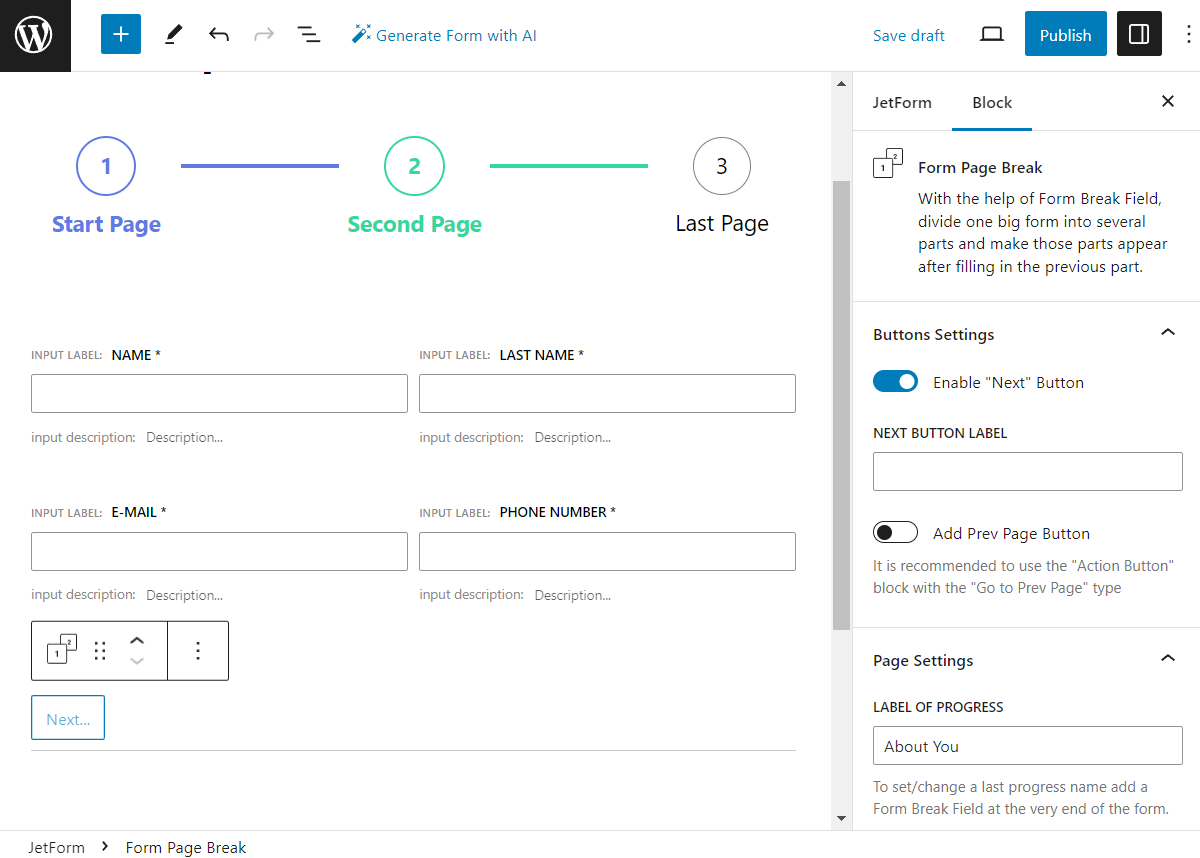Open the block inserter

(x=120, y=33)
